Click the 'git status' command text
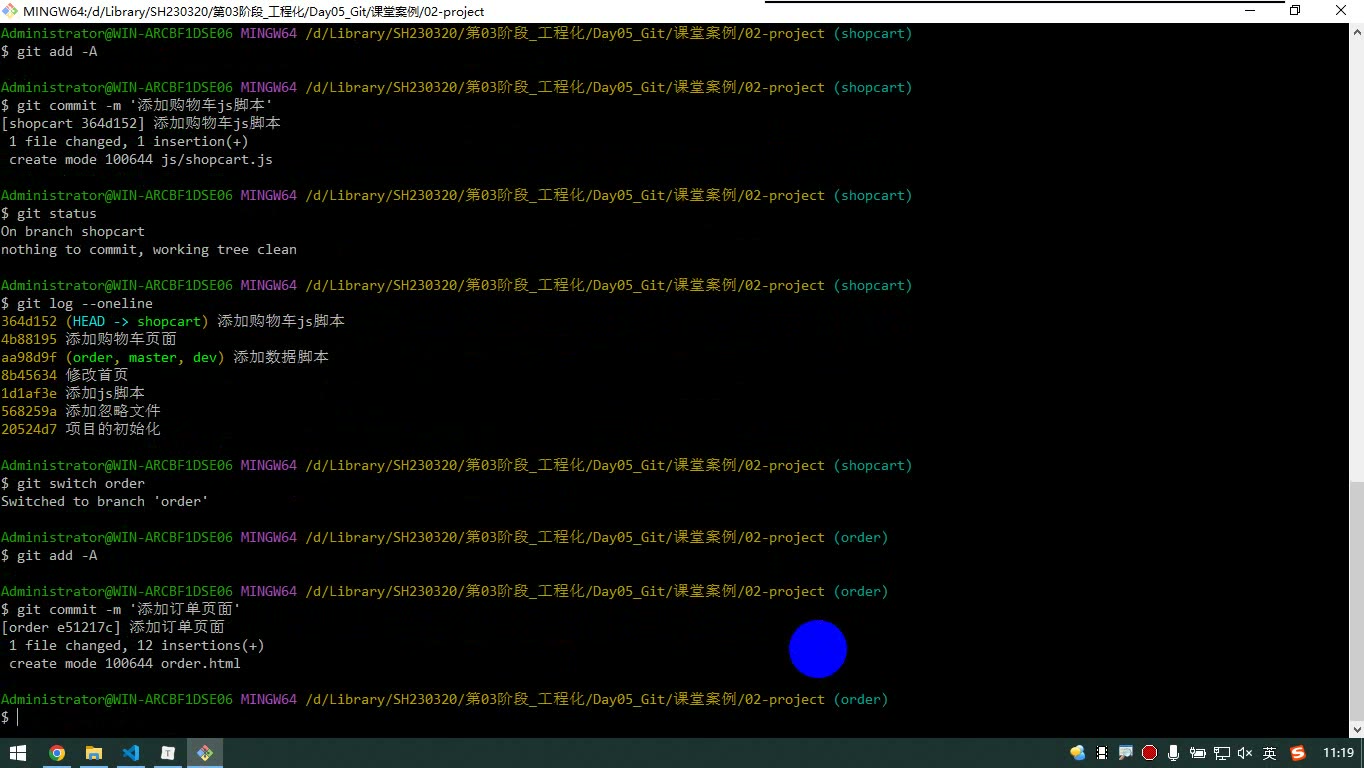The image size is (1364, 768). pos(57,213)
